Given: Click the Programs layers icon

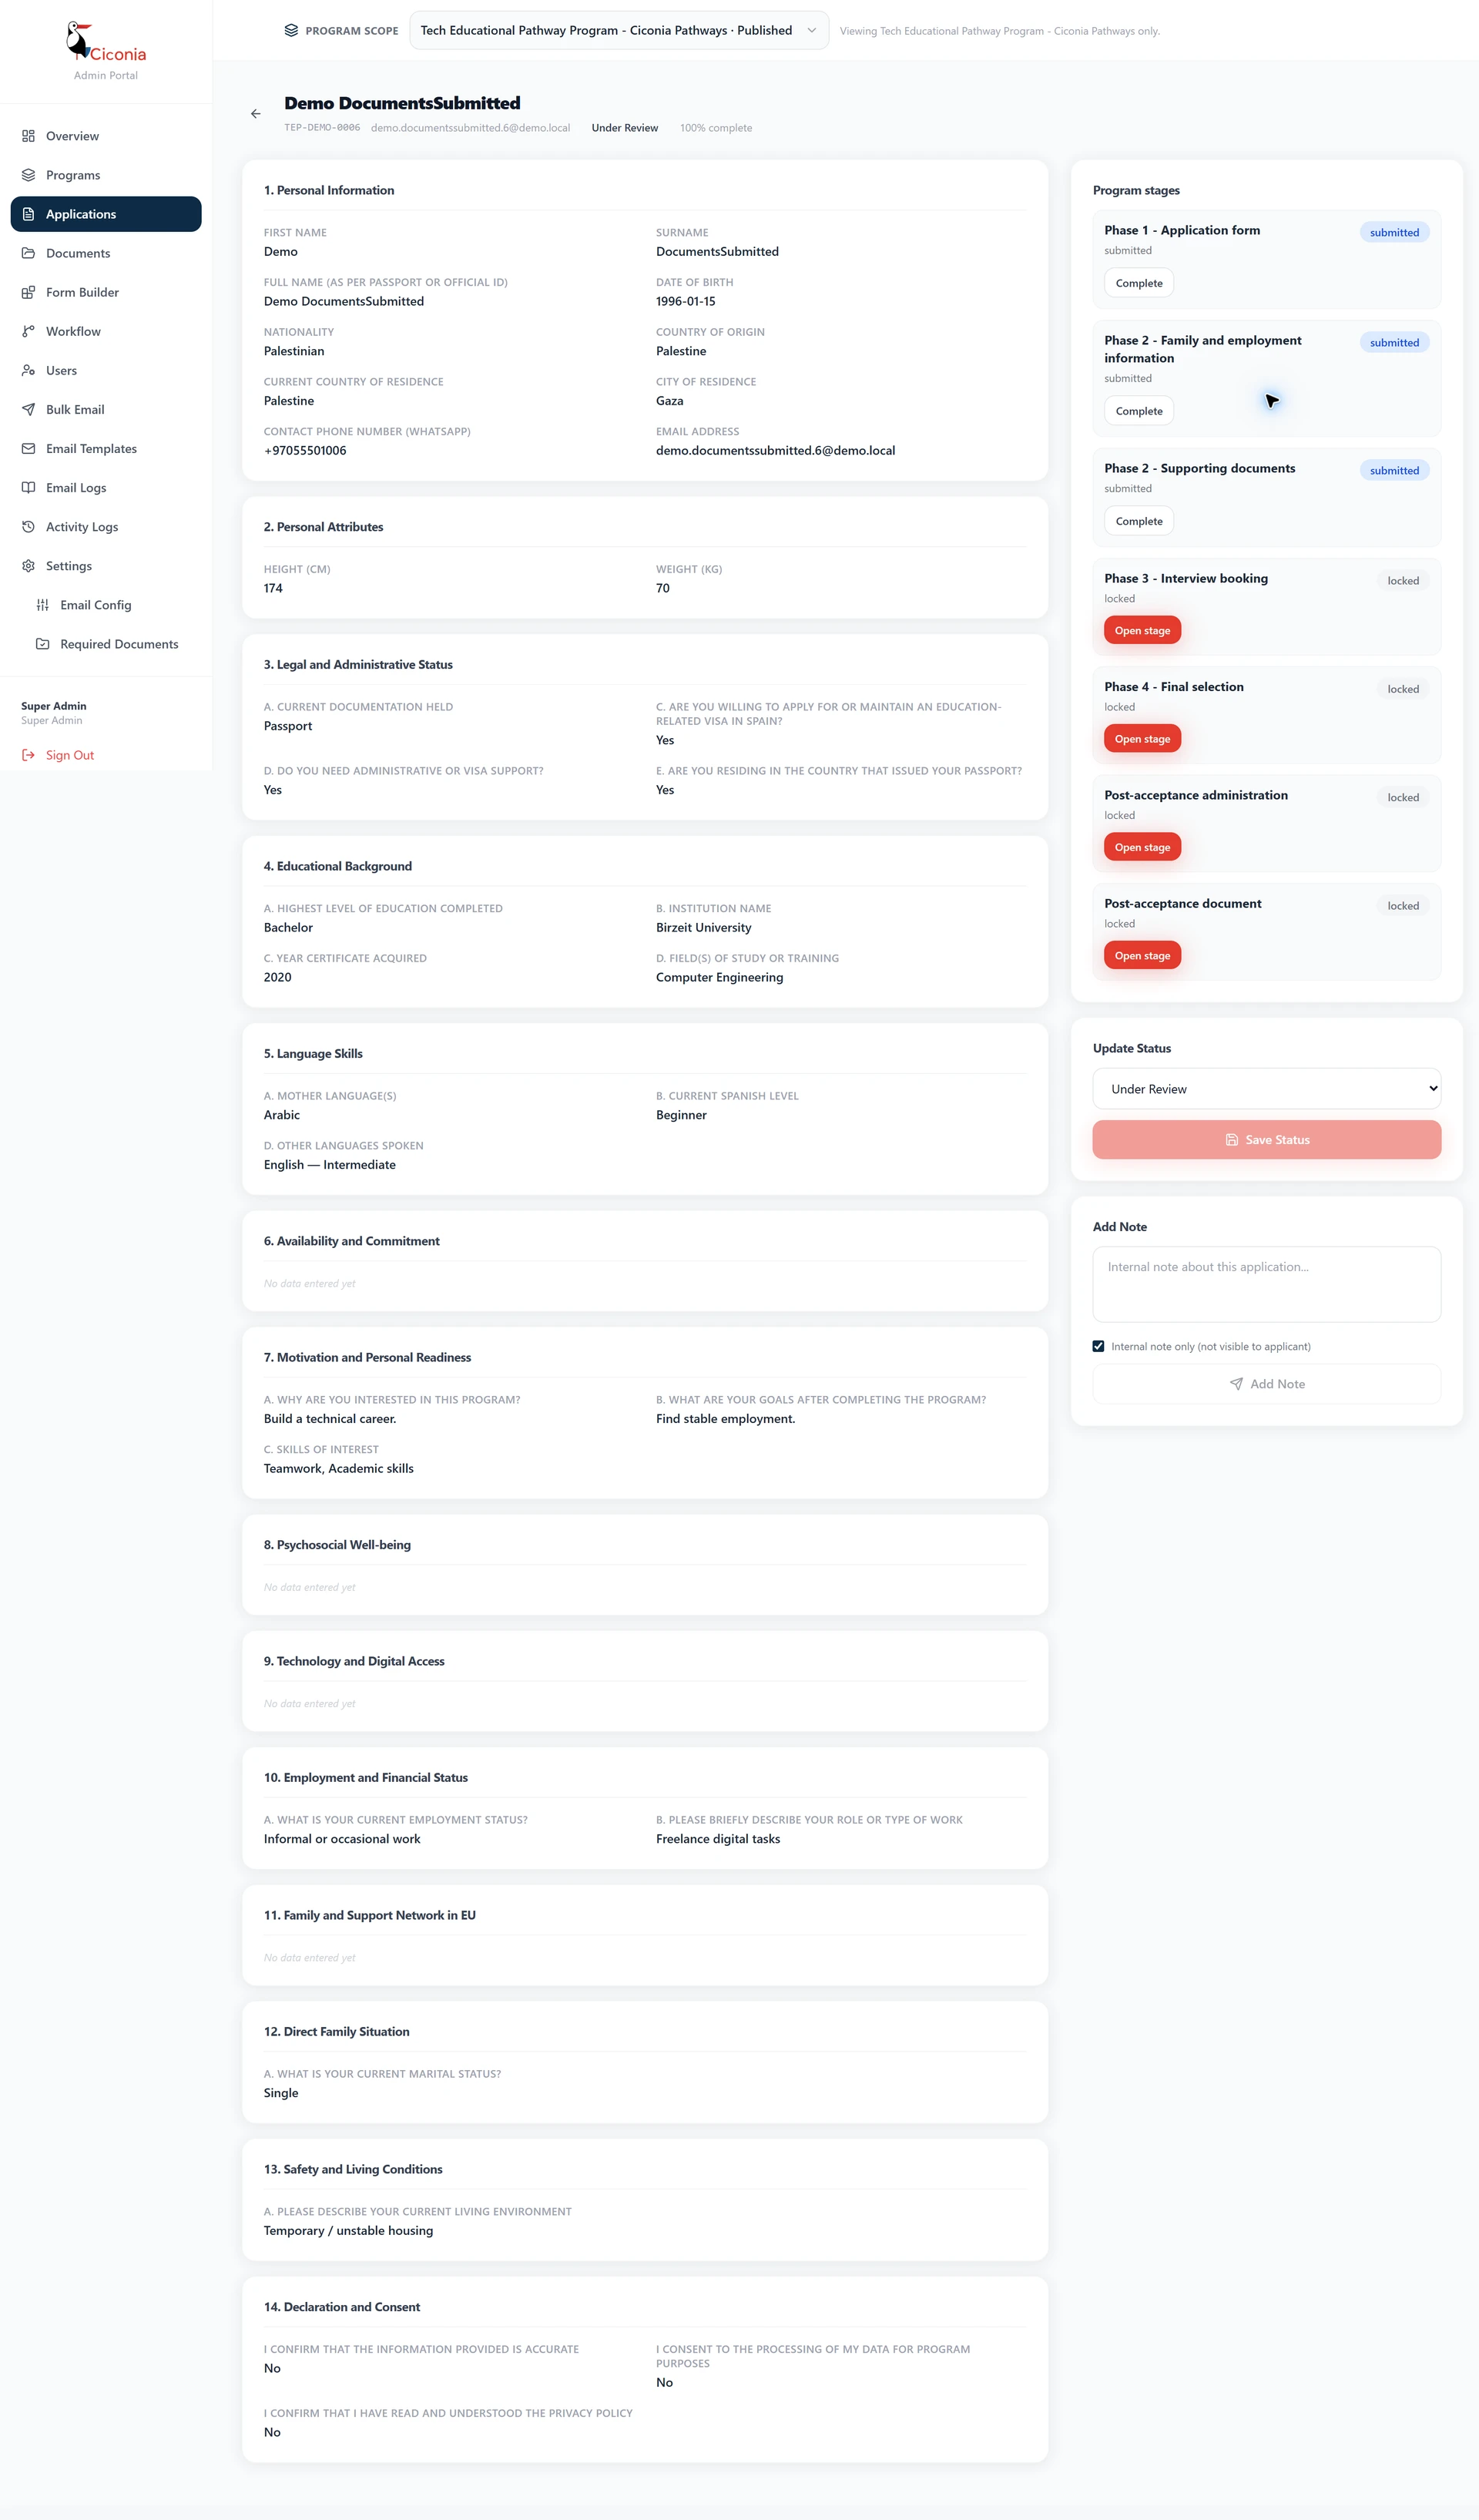Looking at the screenshot, I should click(28, 175).
